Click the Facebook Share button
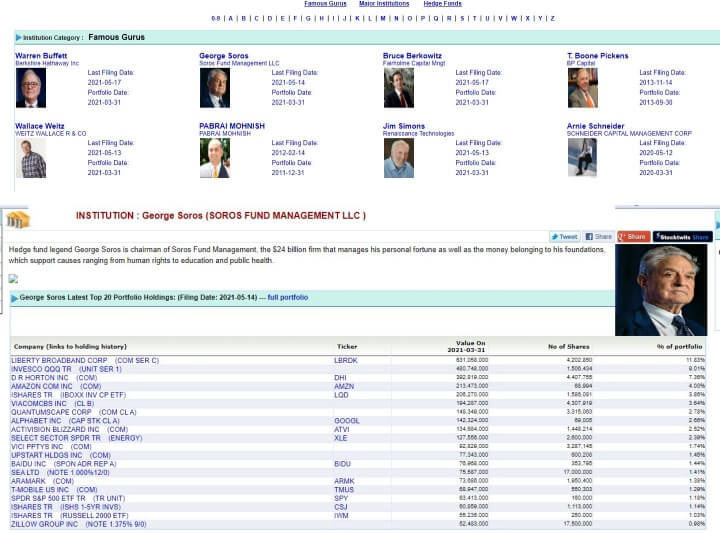Viewport: 720px width, 533px height. (599, 236)
